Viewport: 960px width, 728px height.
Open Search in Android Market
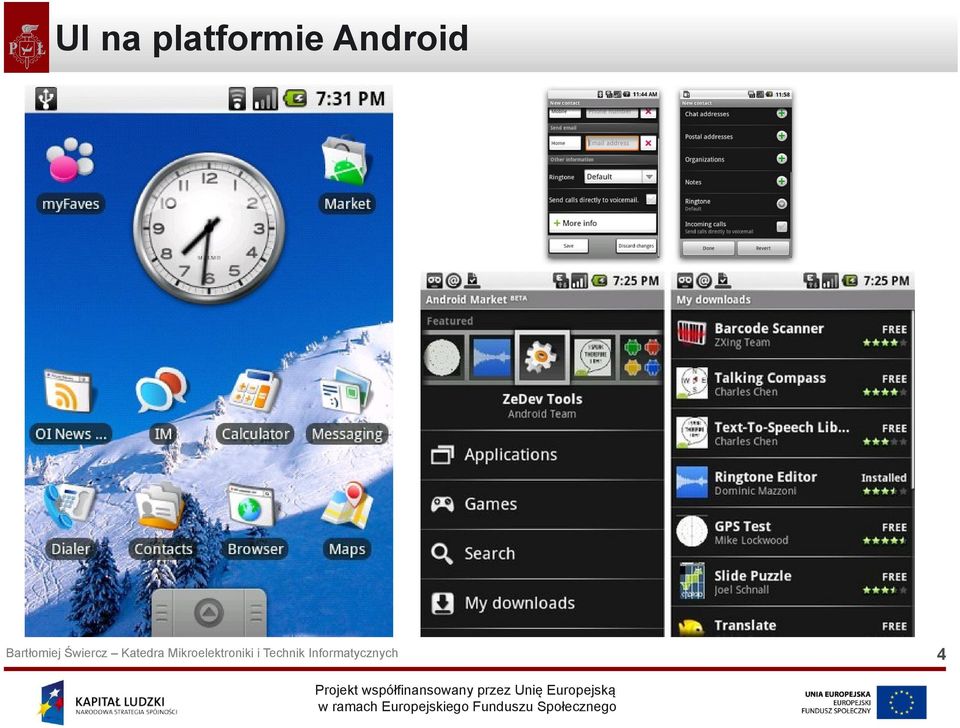(542, 554)
